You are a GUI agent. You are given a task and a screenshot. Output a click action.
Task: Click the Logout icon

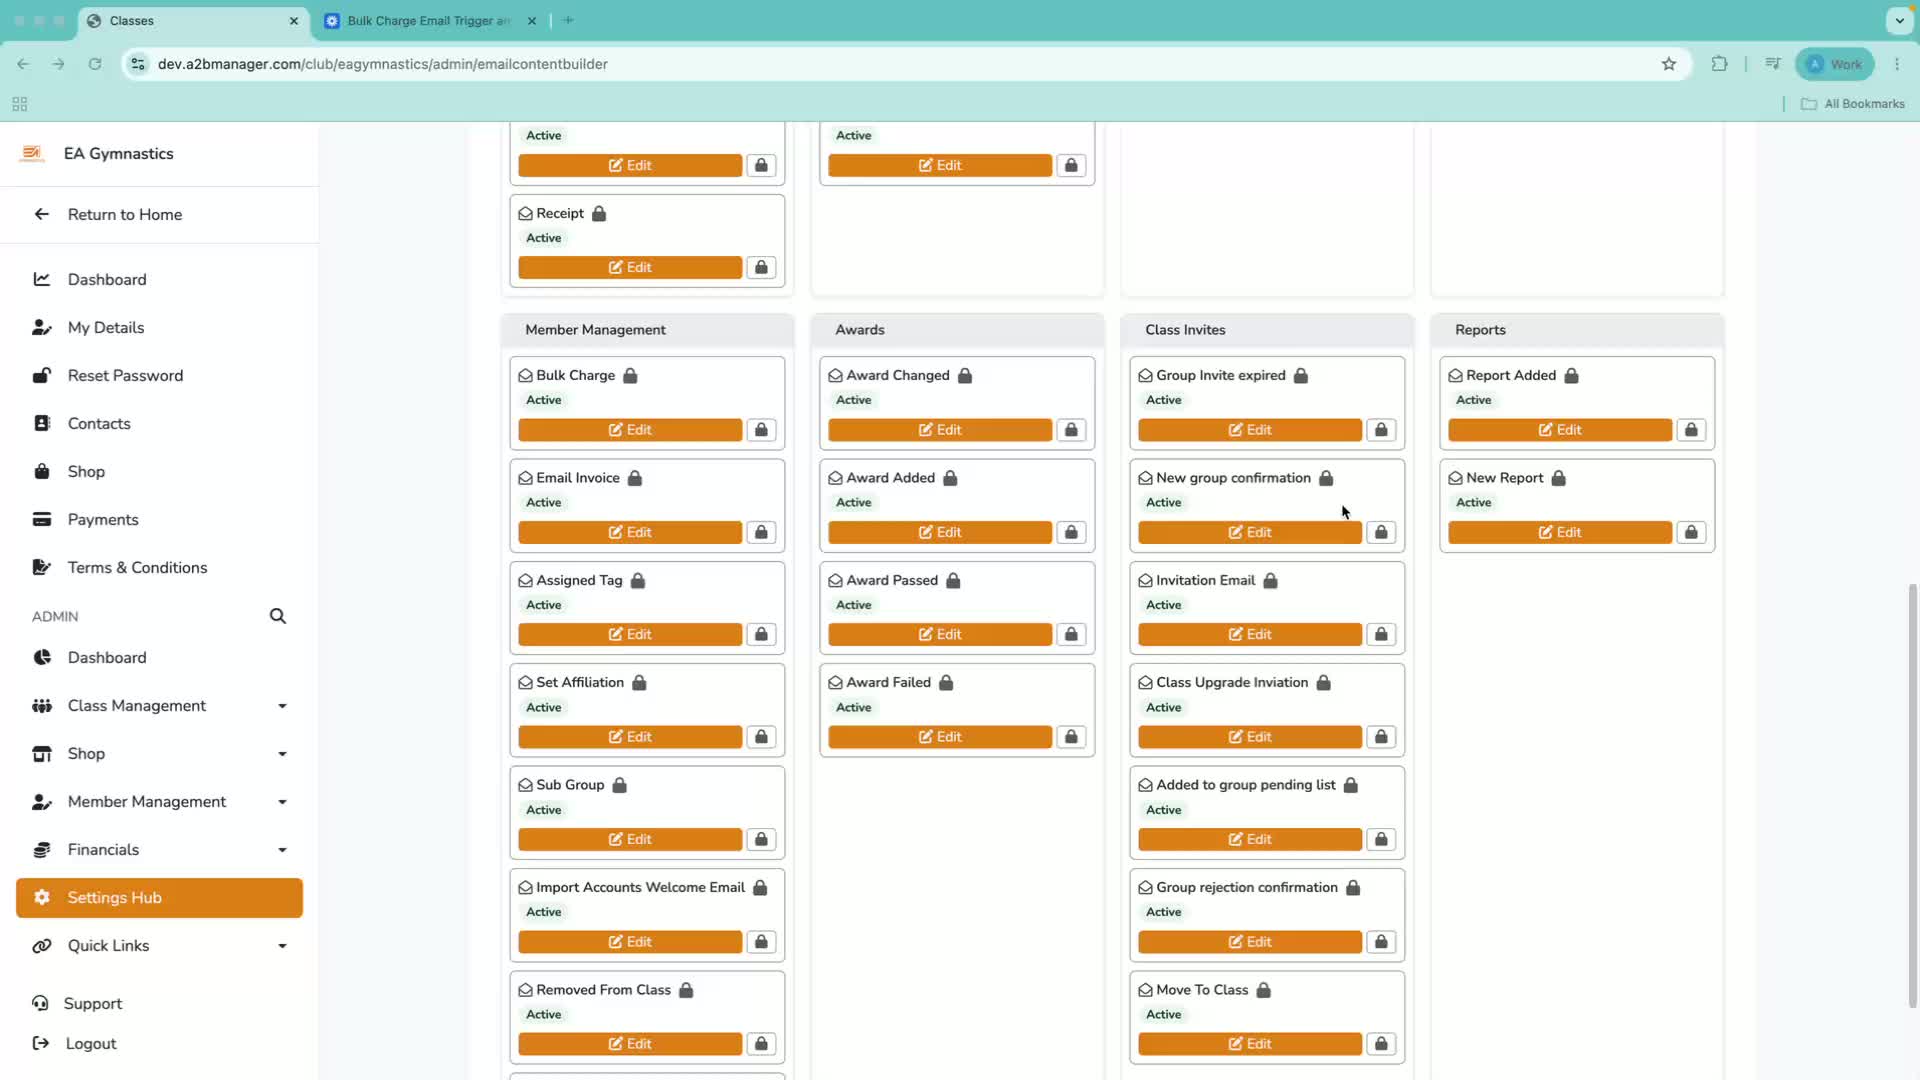click(x=40, y=1044)
